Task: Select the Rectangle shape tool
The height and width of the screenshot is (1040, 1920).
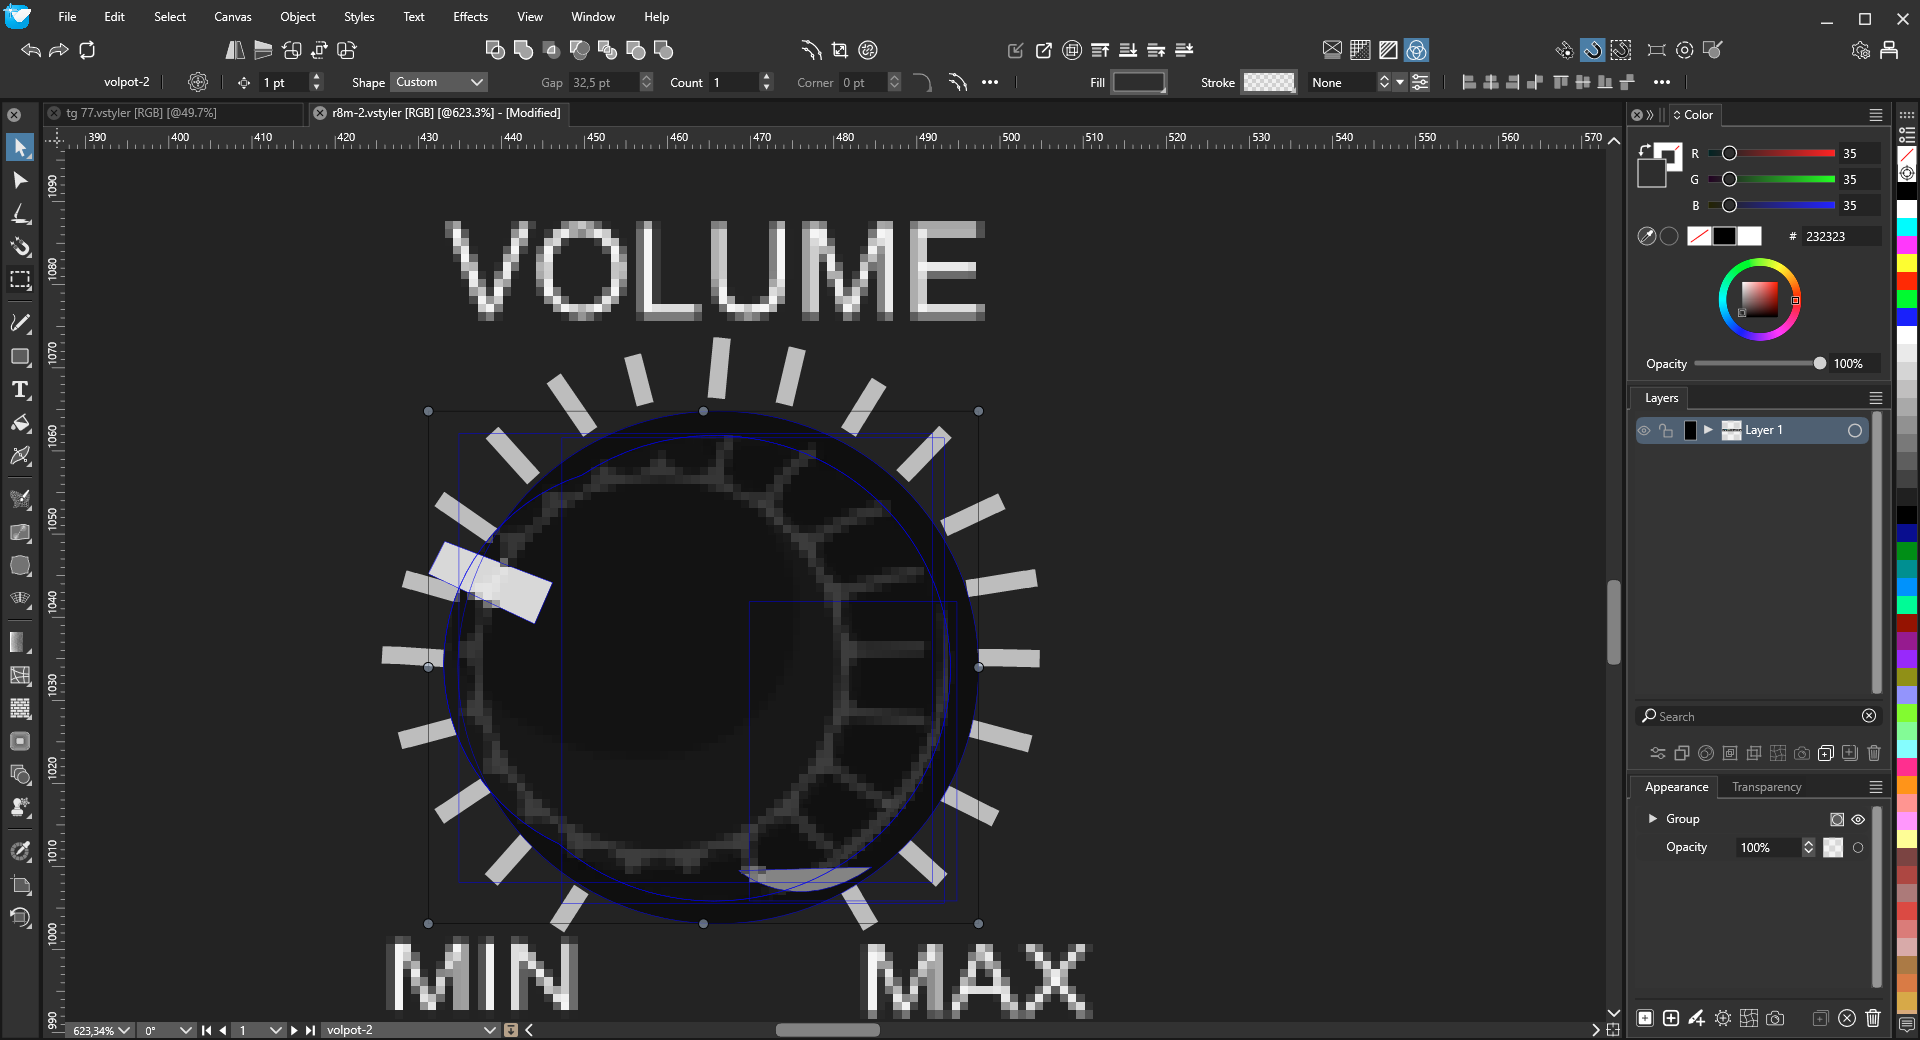Action: pos(20,357)
